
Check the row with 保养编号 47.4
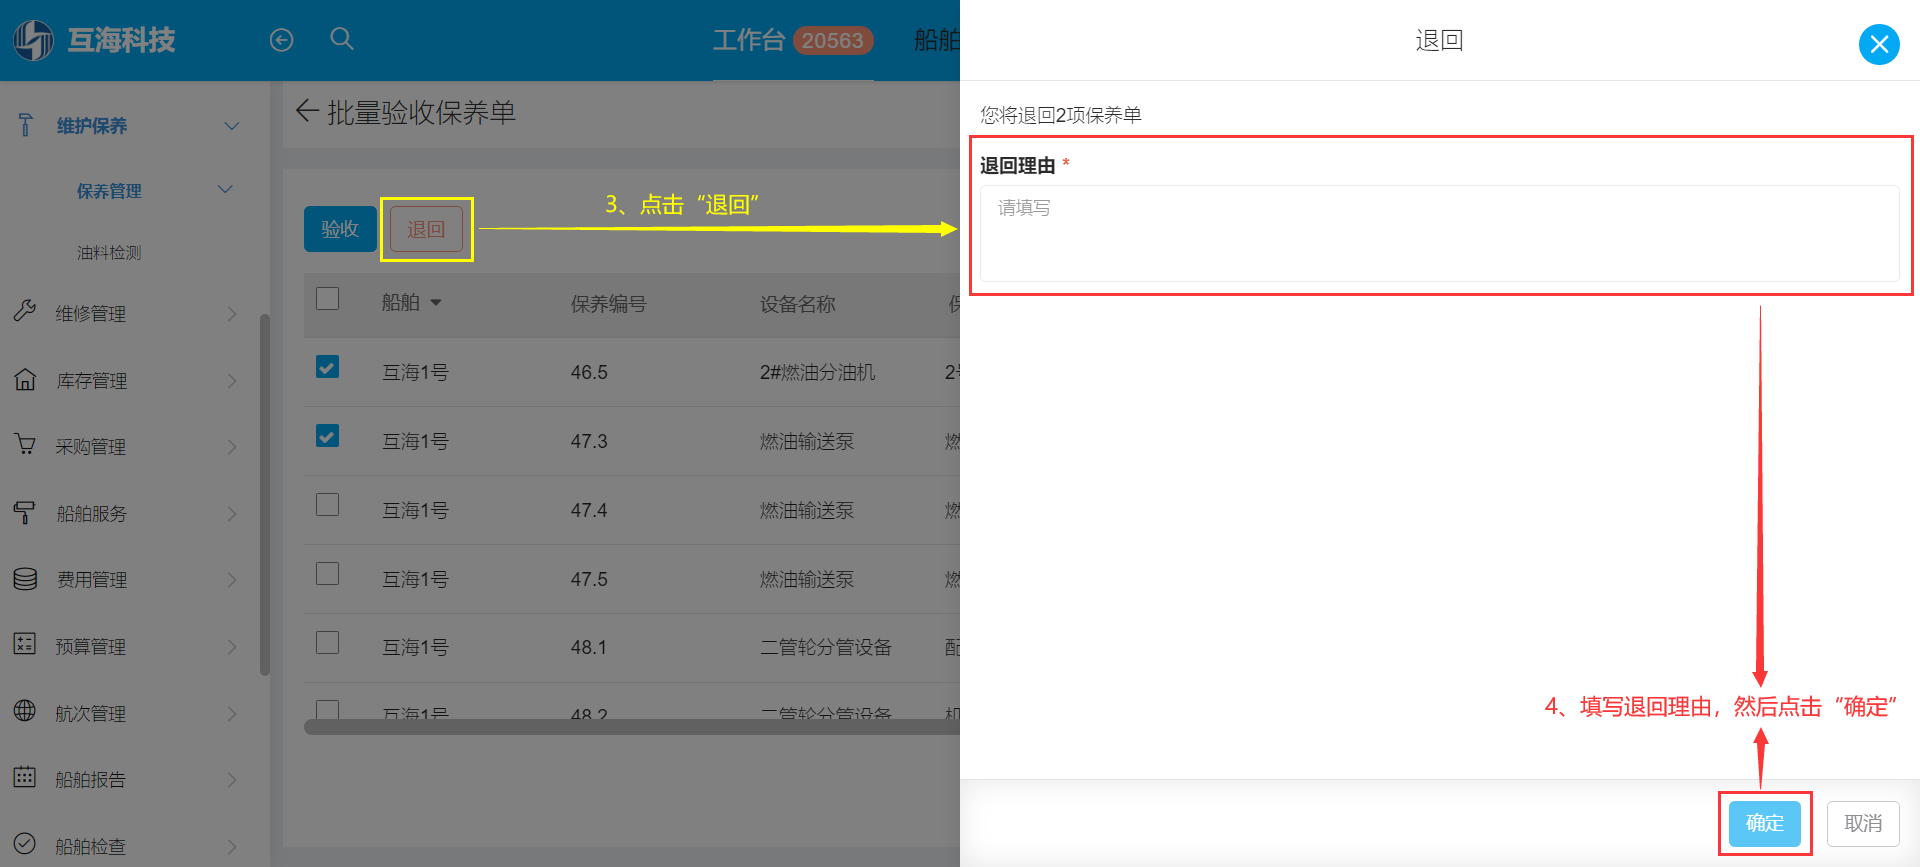327,505
